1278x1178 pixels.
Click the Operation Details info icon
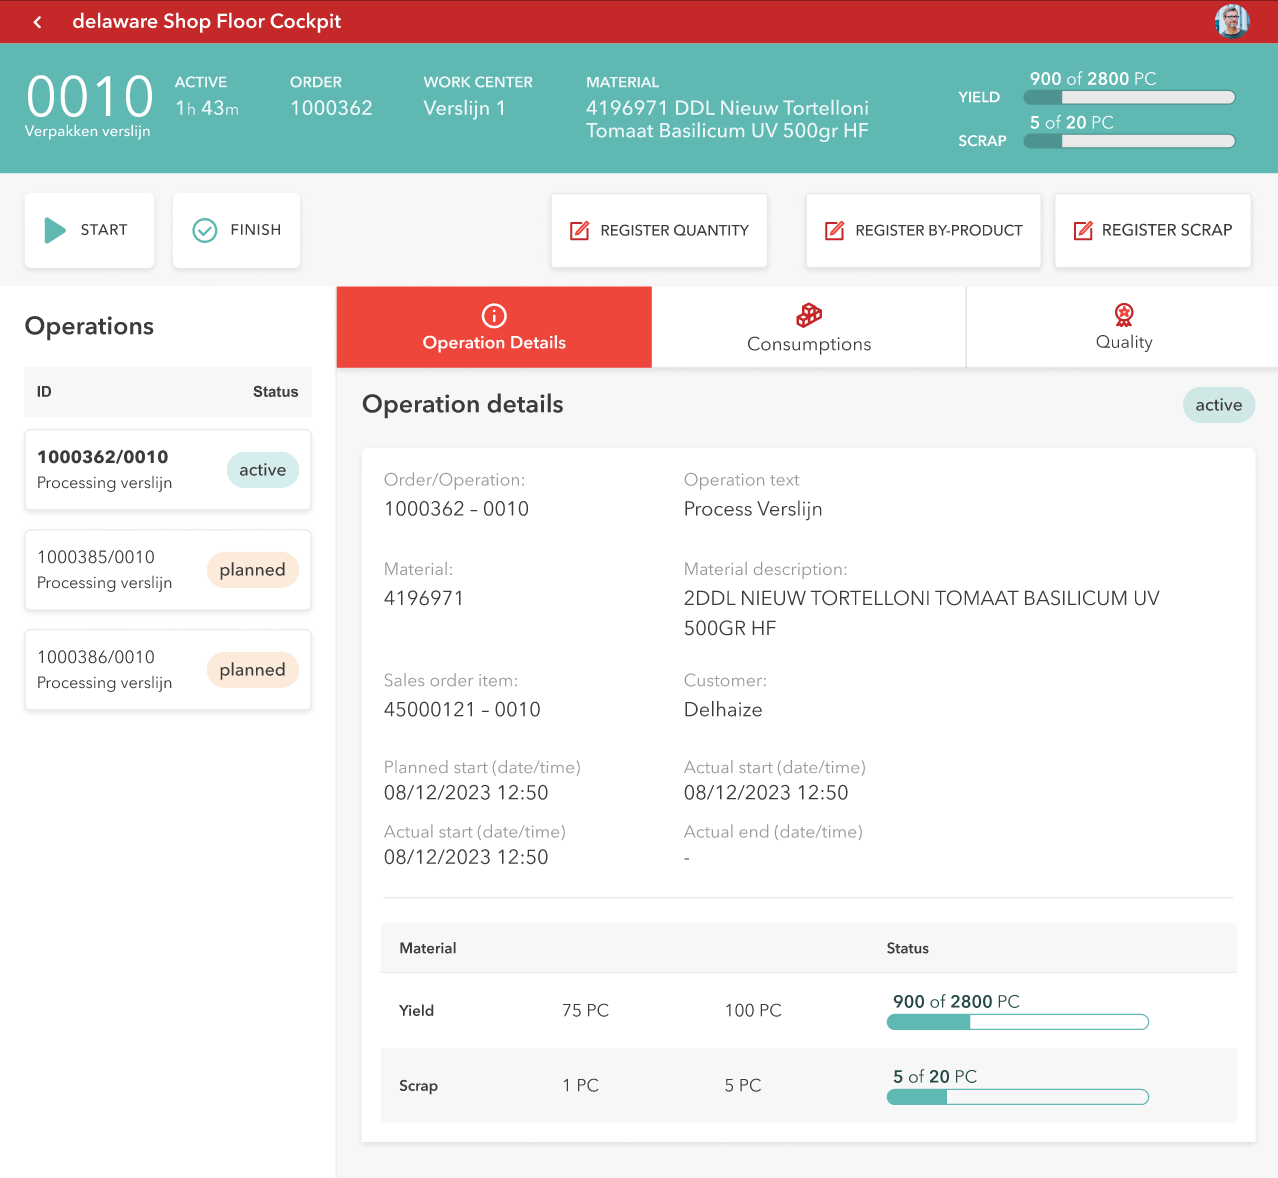coord(494,316)
